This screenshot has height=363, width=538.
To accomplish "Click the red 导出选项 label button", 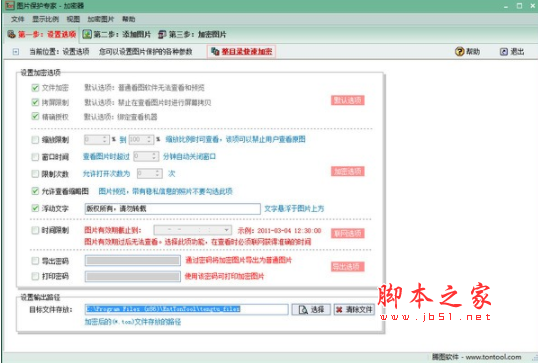I will (x=348, y=267).
